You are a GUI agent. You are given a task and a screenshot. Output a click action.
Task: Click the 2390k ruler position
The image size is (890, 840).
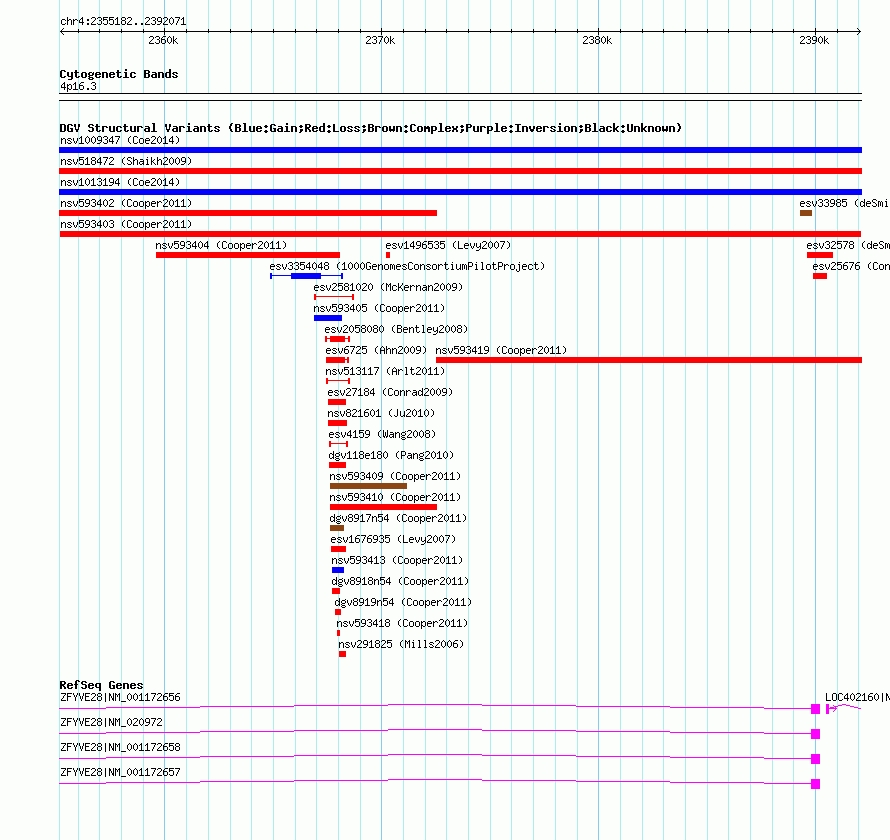point(814,40)
